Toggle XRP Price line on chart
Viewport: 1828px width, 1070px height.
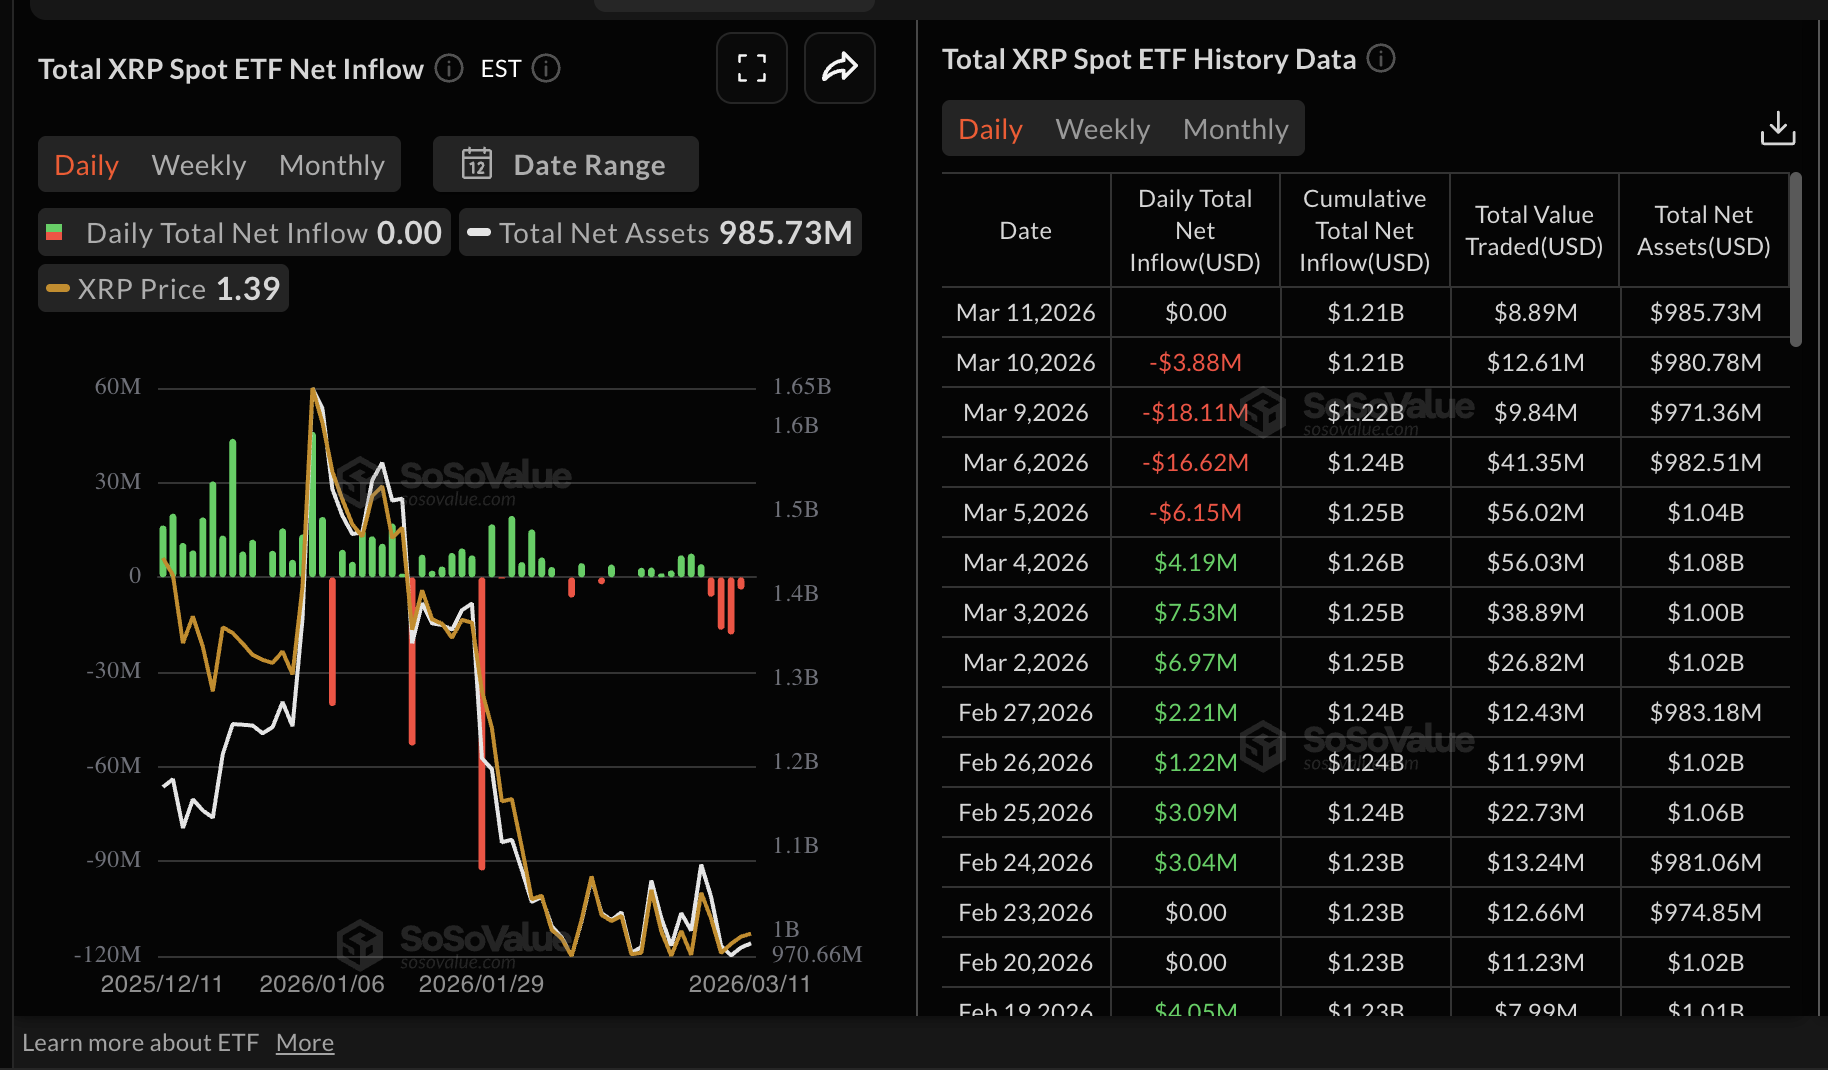pyautogui.click(x=164, y=289)
